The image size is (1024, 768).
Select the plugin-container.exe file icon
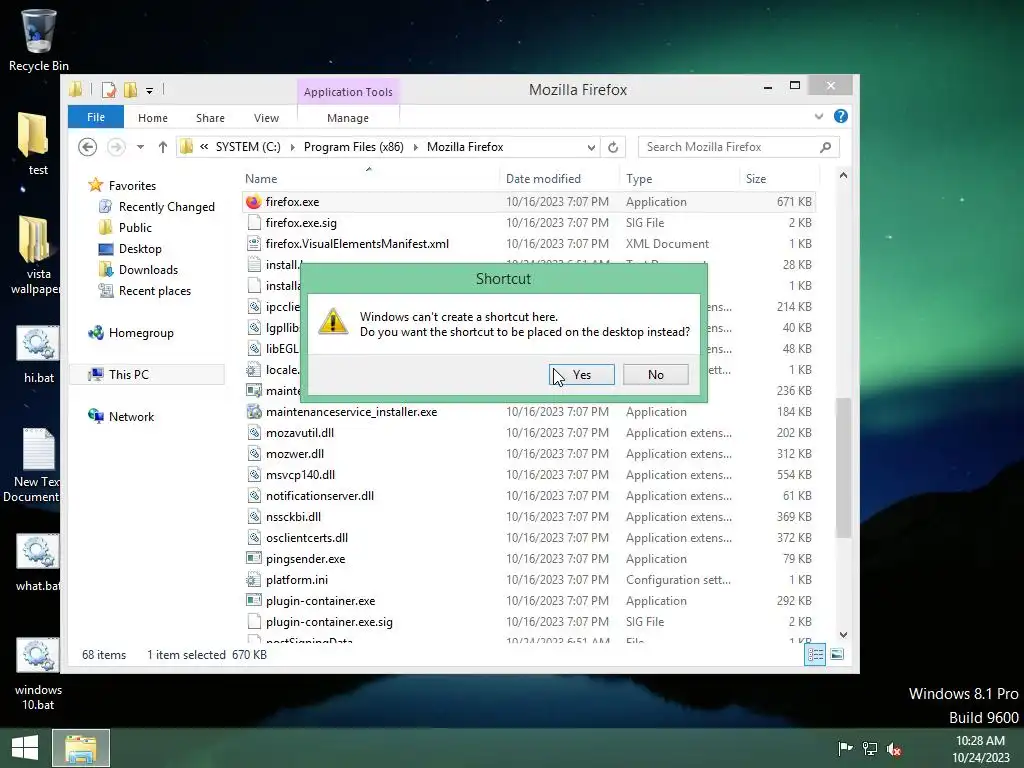coord(254,600)
